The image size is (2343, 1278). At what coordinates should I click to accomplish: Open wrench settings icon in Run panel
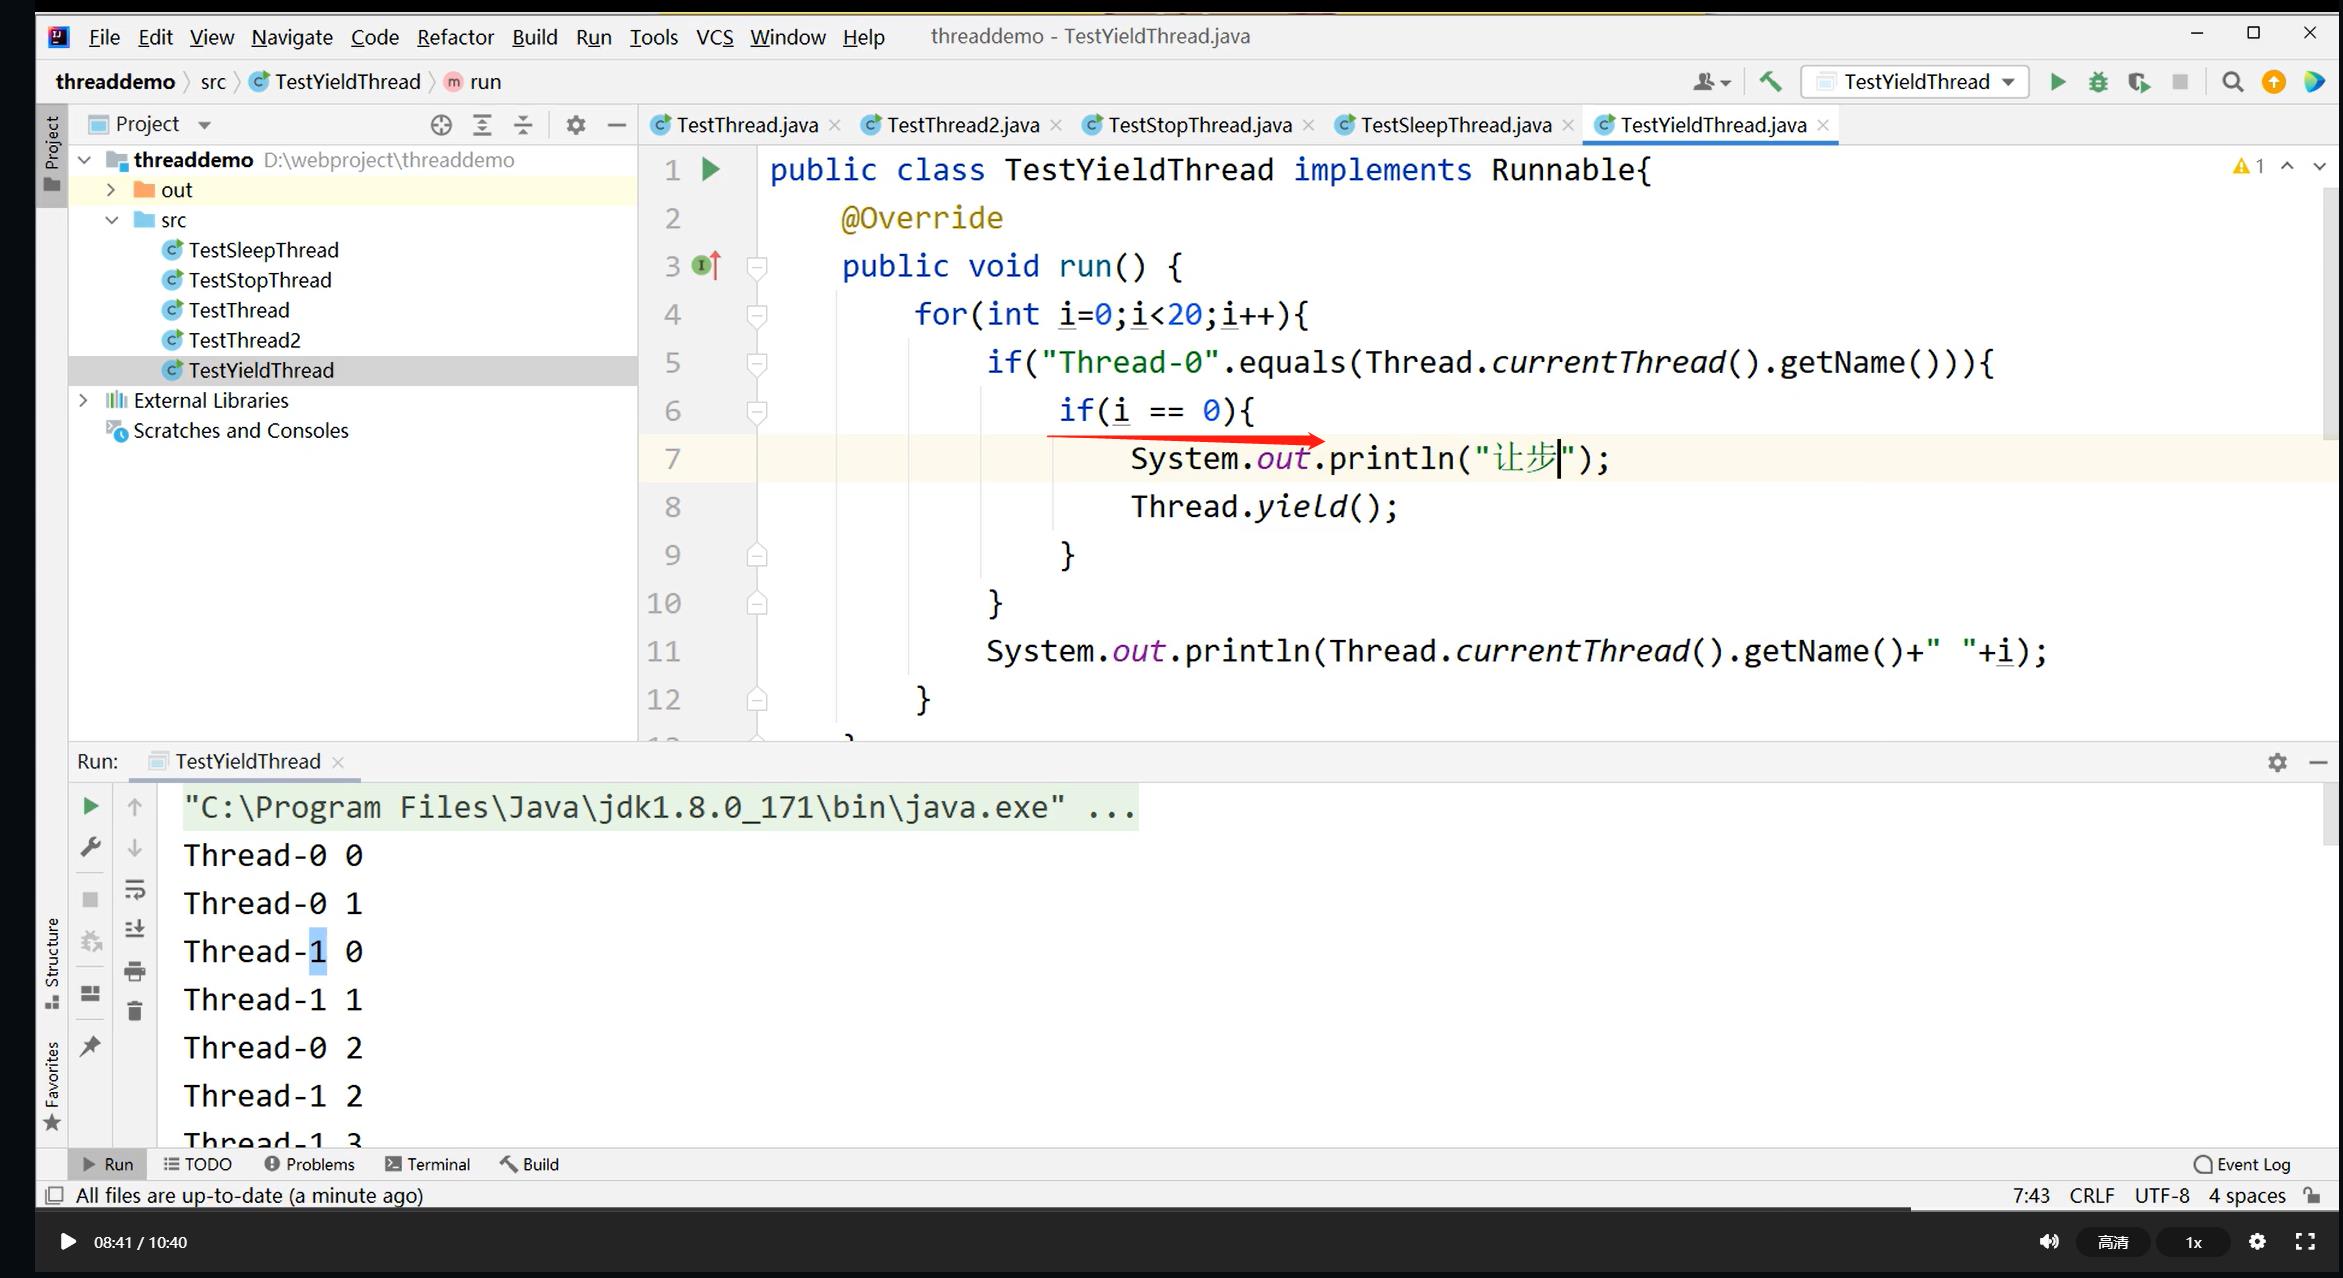point(90,848)
